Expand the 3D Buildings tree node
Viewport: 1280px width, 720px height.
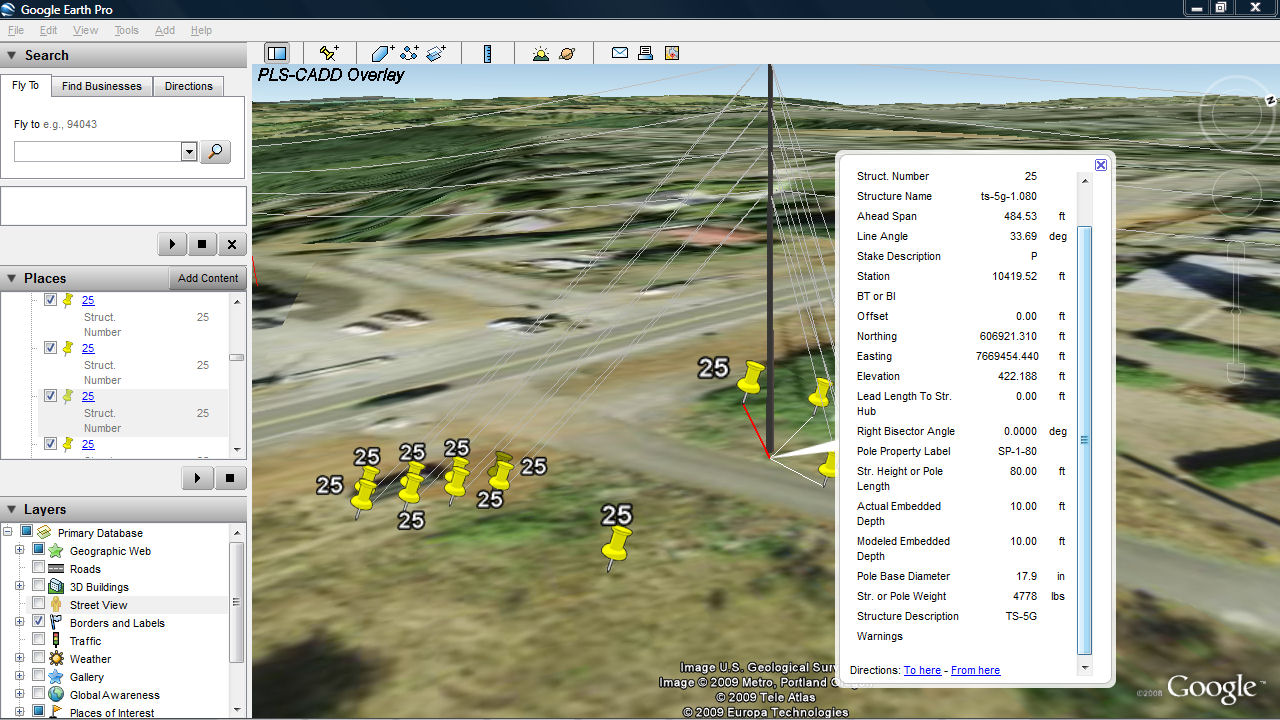[x=19, y=587]
